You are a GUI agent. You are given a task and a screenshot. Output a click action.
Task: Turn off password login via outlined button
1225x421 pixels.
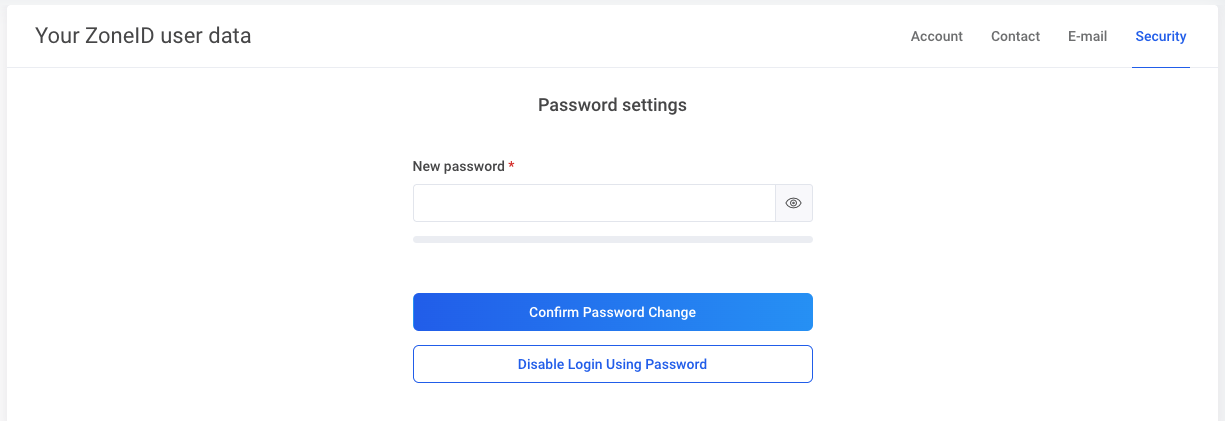(x=612, y=364)
